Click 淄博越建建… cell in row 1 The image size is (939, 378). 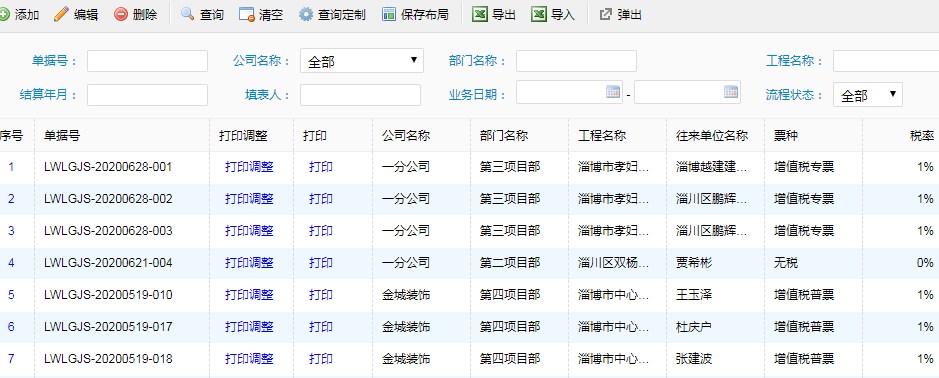click(711, 167)
